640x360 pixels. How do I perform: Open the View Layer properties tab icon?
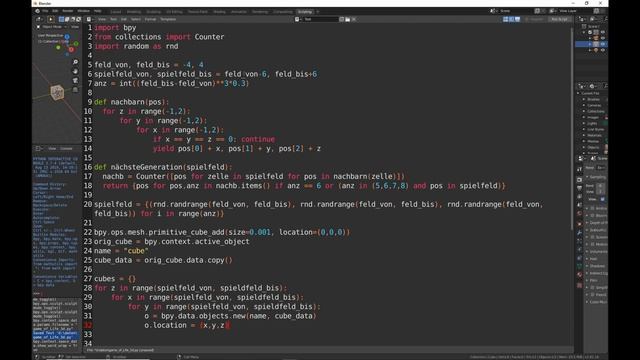580,197
